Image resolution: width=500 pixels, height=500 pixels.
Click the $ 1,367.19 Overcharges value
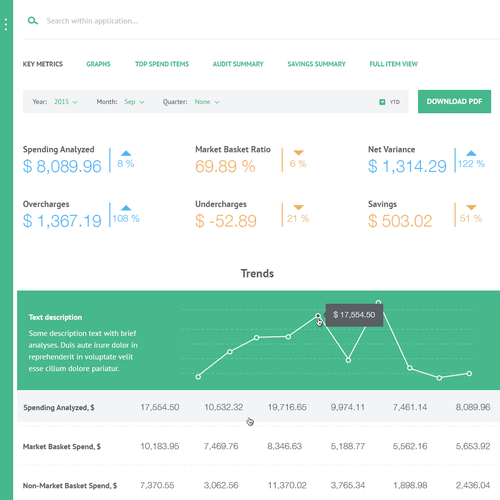(62, 221)
